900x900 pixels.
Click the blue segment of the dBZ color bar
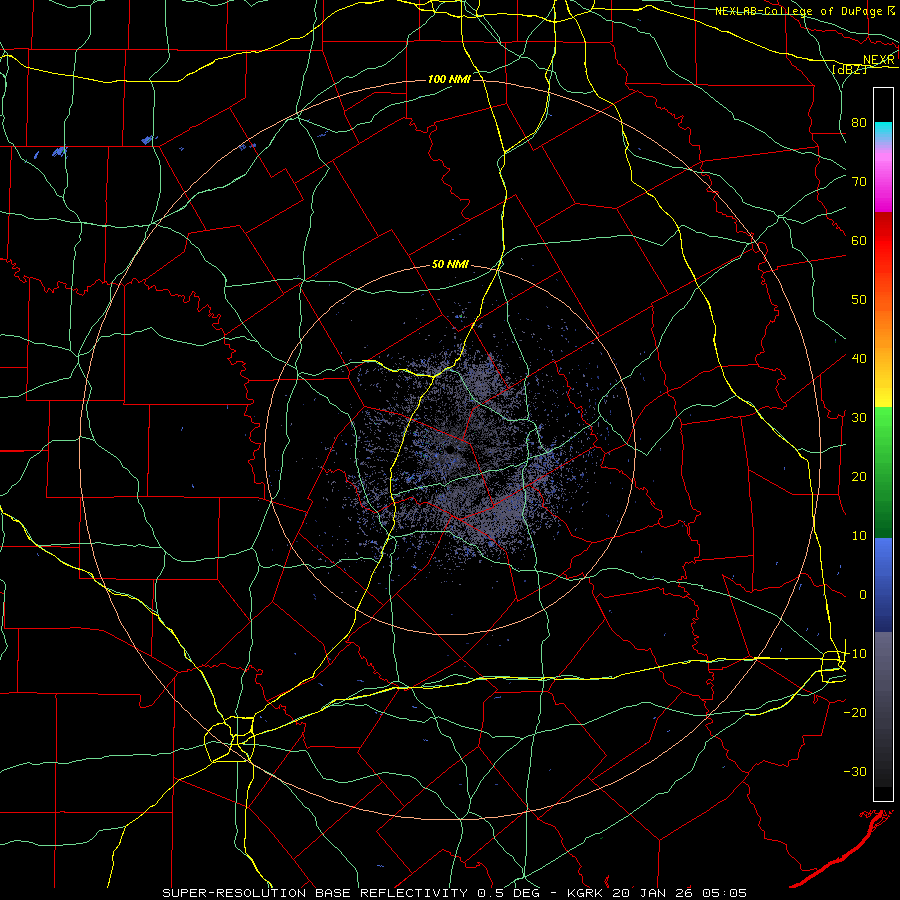(x=883, y=585)
